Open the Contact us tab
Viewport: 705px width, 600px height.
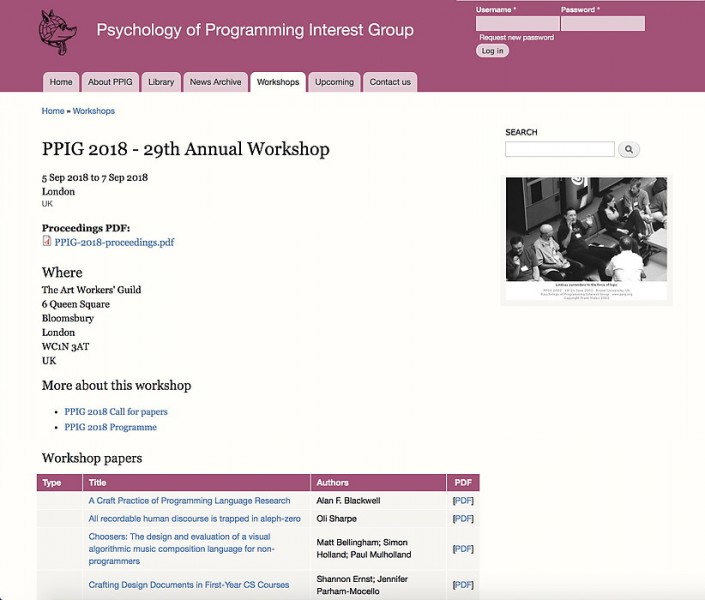pyautogui.click(x=390, y=82)
